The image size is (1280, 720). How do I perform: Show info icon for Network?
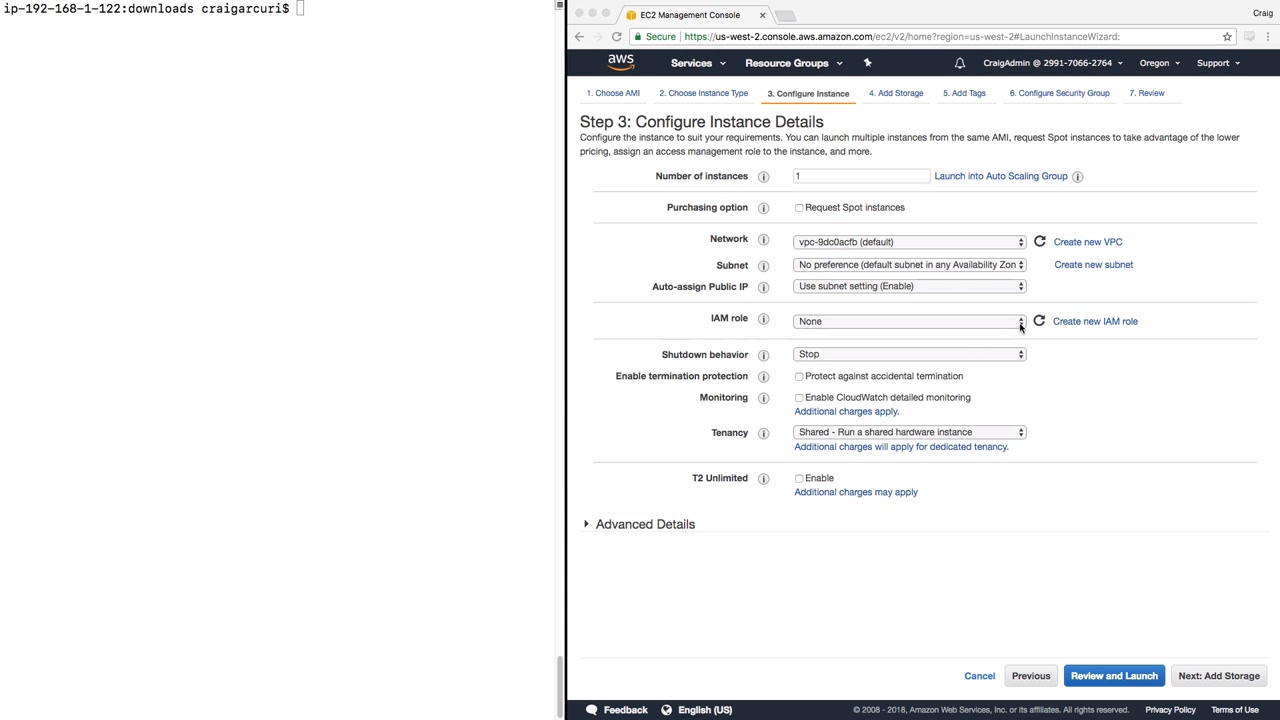(x=763, y=240)
